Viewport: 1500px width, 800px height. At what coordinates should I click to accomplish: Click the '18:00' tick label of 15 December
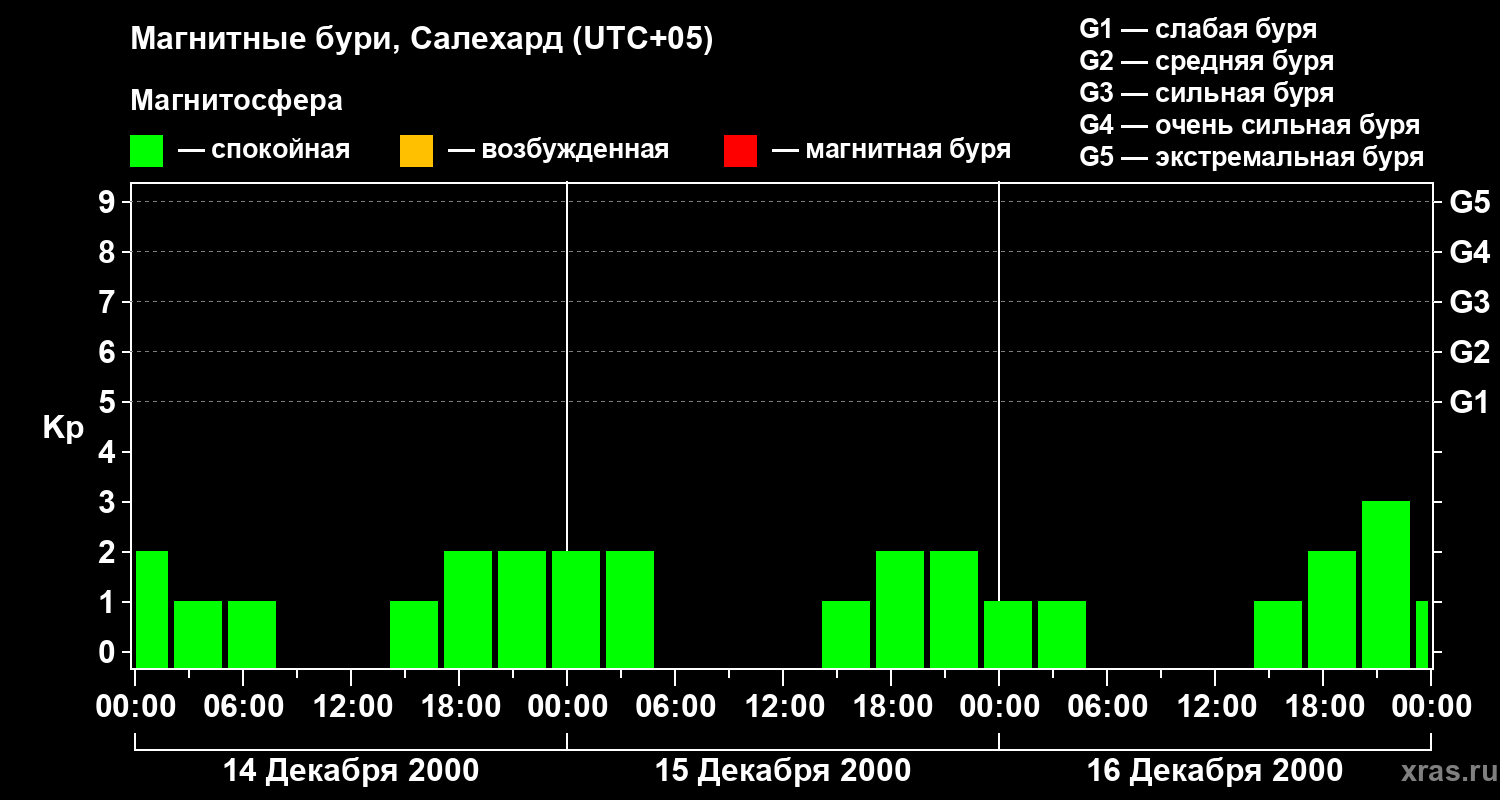(x=891, y=707)
